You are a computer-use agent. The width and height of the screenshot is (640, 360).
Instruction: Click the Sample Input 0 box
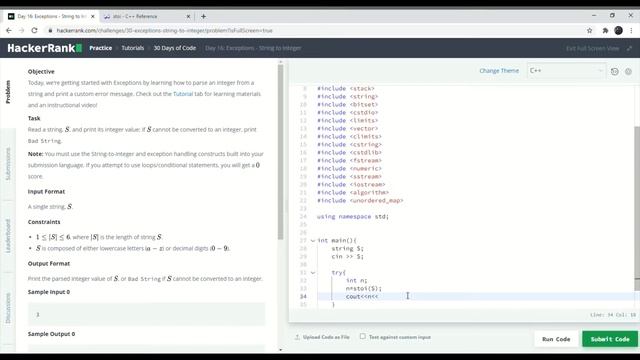[146, 314]
